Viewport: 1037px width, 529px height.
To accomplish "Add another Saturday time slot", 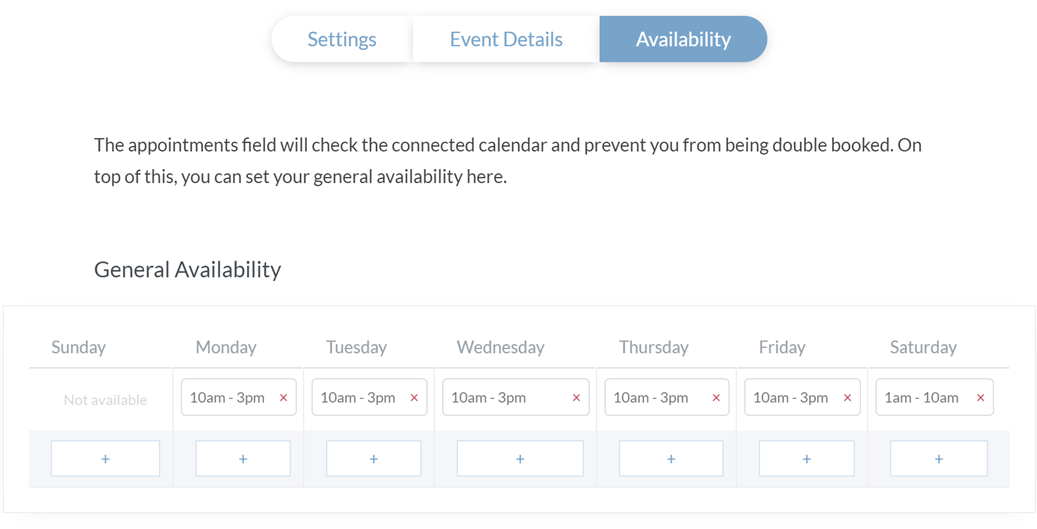I will click(x=938, y=459).
